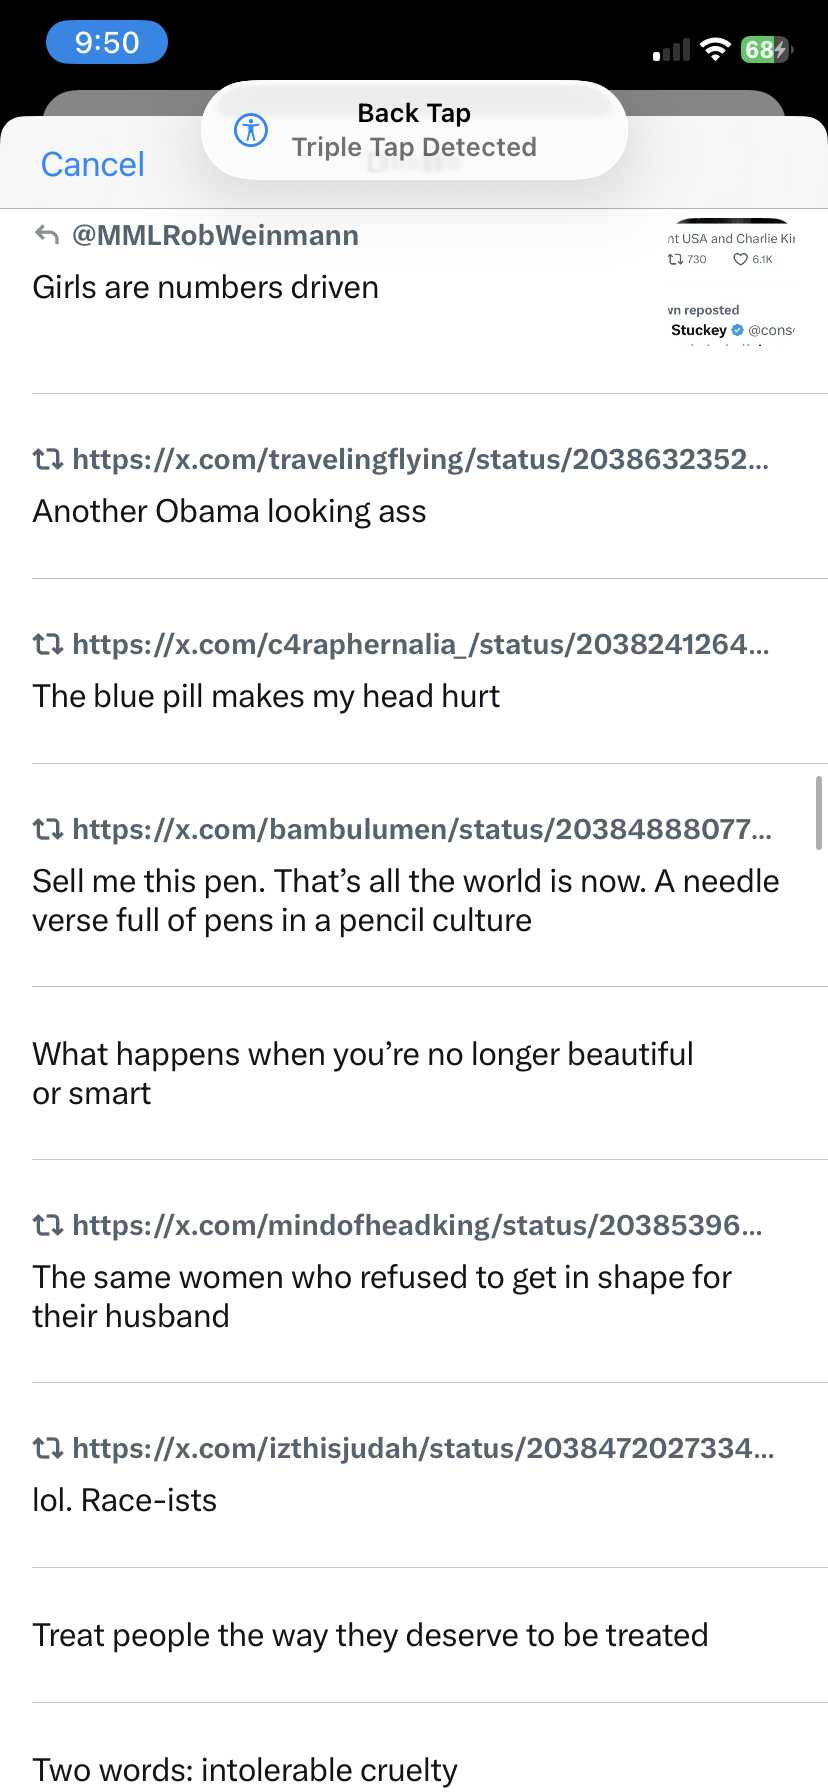Tap the repost icon beside mindofheadking link

[48, 1225]
